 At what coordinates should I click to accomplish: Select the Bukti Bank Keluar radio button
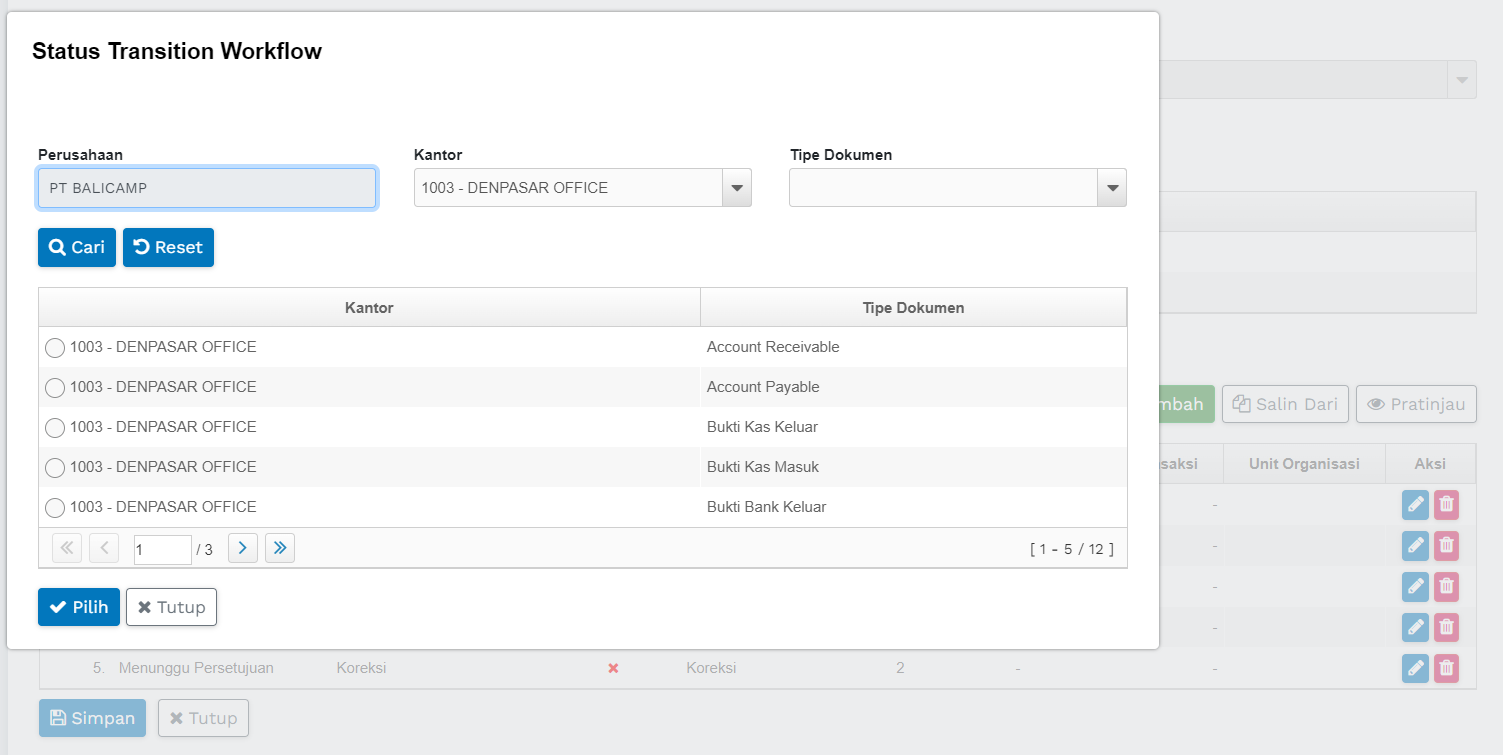(55, 508)
